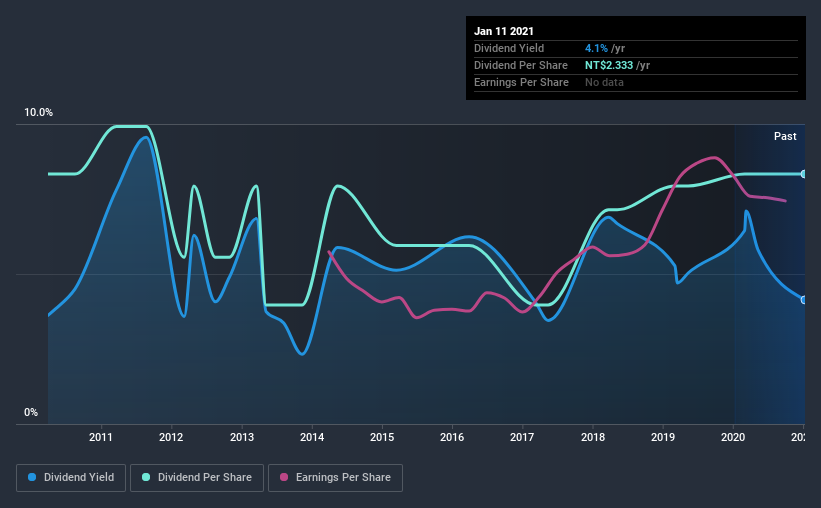Click the 2011 x-axis label
This screenshot has width=821, height=508.
[101, 437]
